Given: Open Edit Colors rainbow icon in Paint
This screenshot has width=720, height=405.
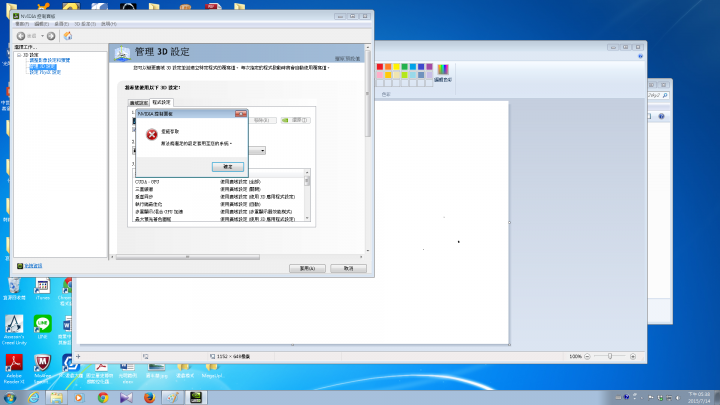Looking at the screenshot, I should pyautogui.click(x=443, y=70).
